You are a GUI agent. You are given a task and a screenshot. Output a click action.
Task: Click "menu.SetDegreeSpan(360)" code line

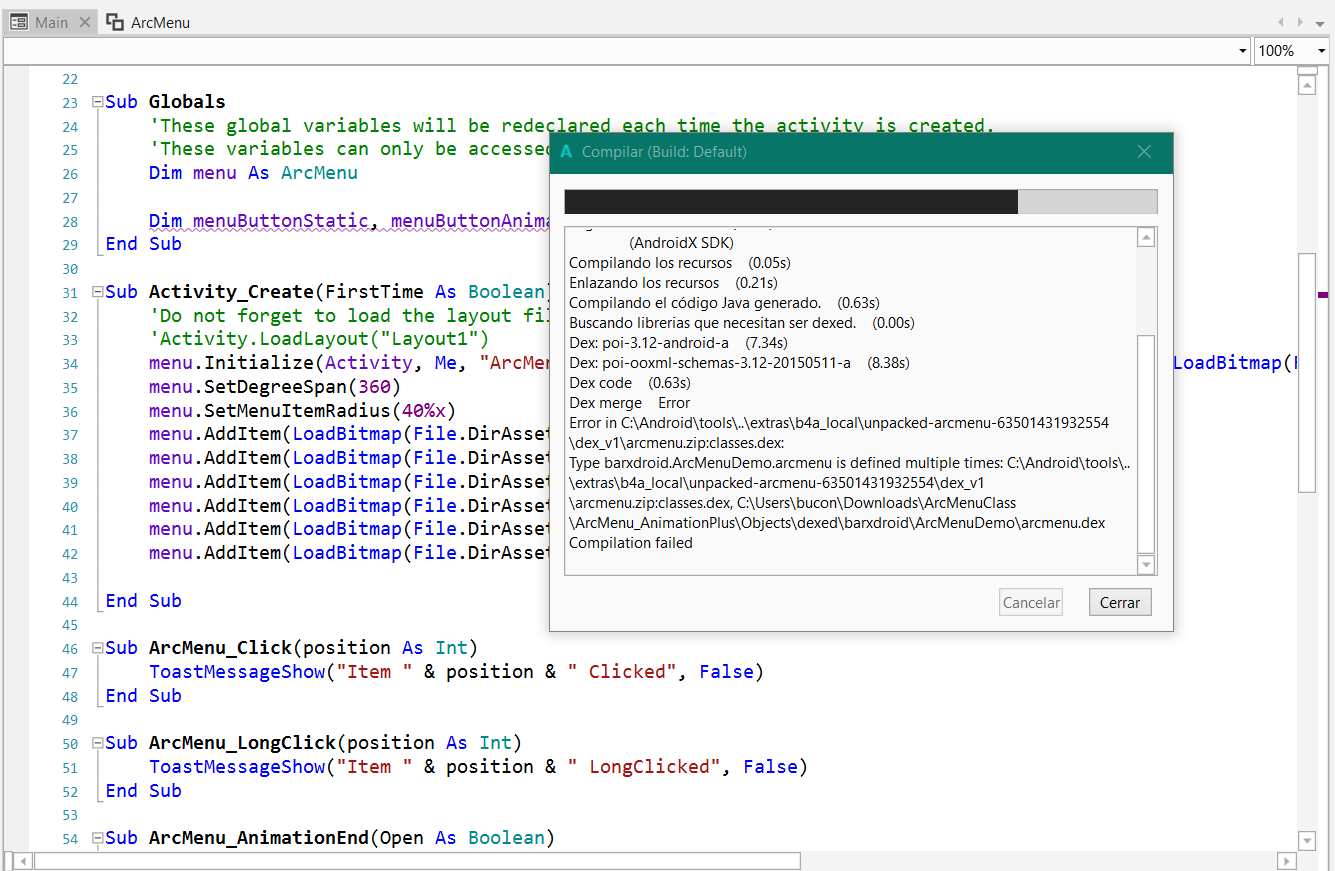pos(275,387)
